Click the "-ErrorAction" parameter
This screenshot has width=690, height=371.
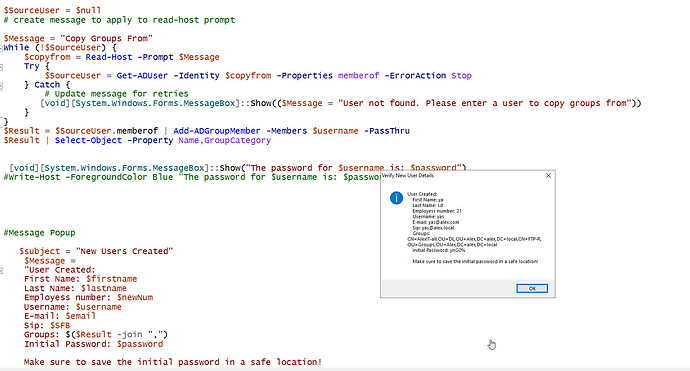coord(415,75)
